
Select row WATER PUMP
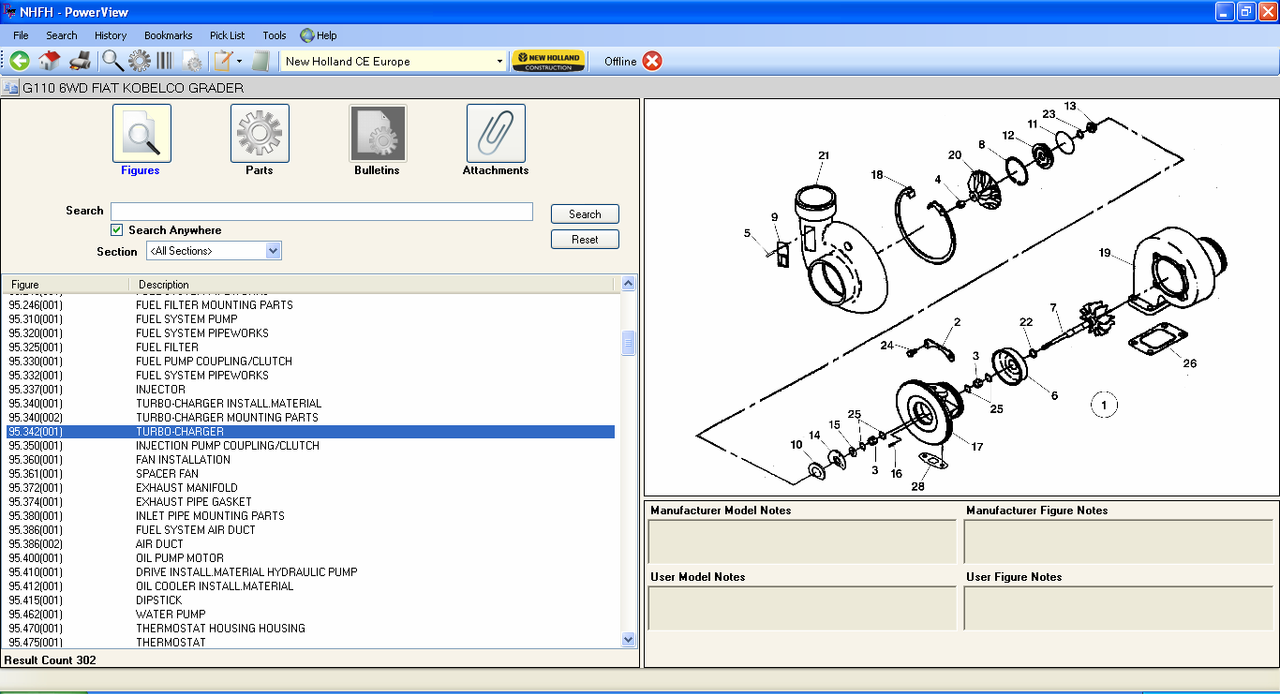(310, 614)
